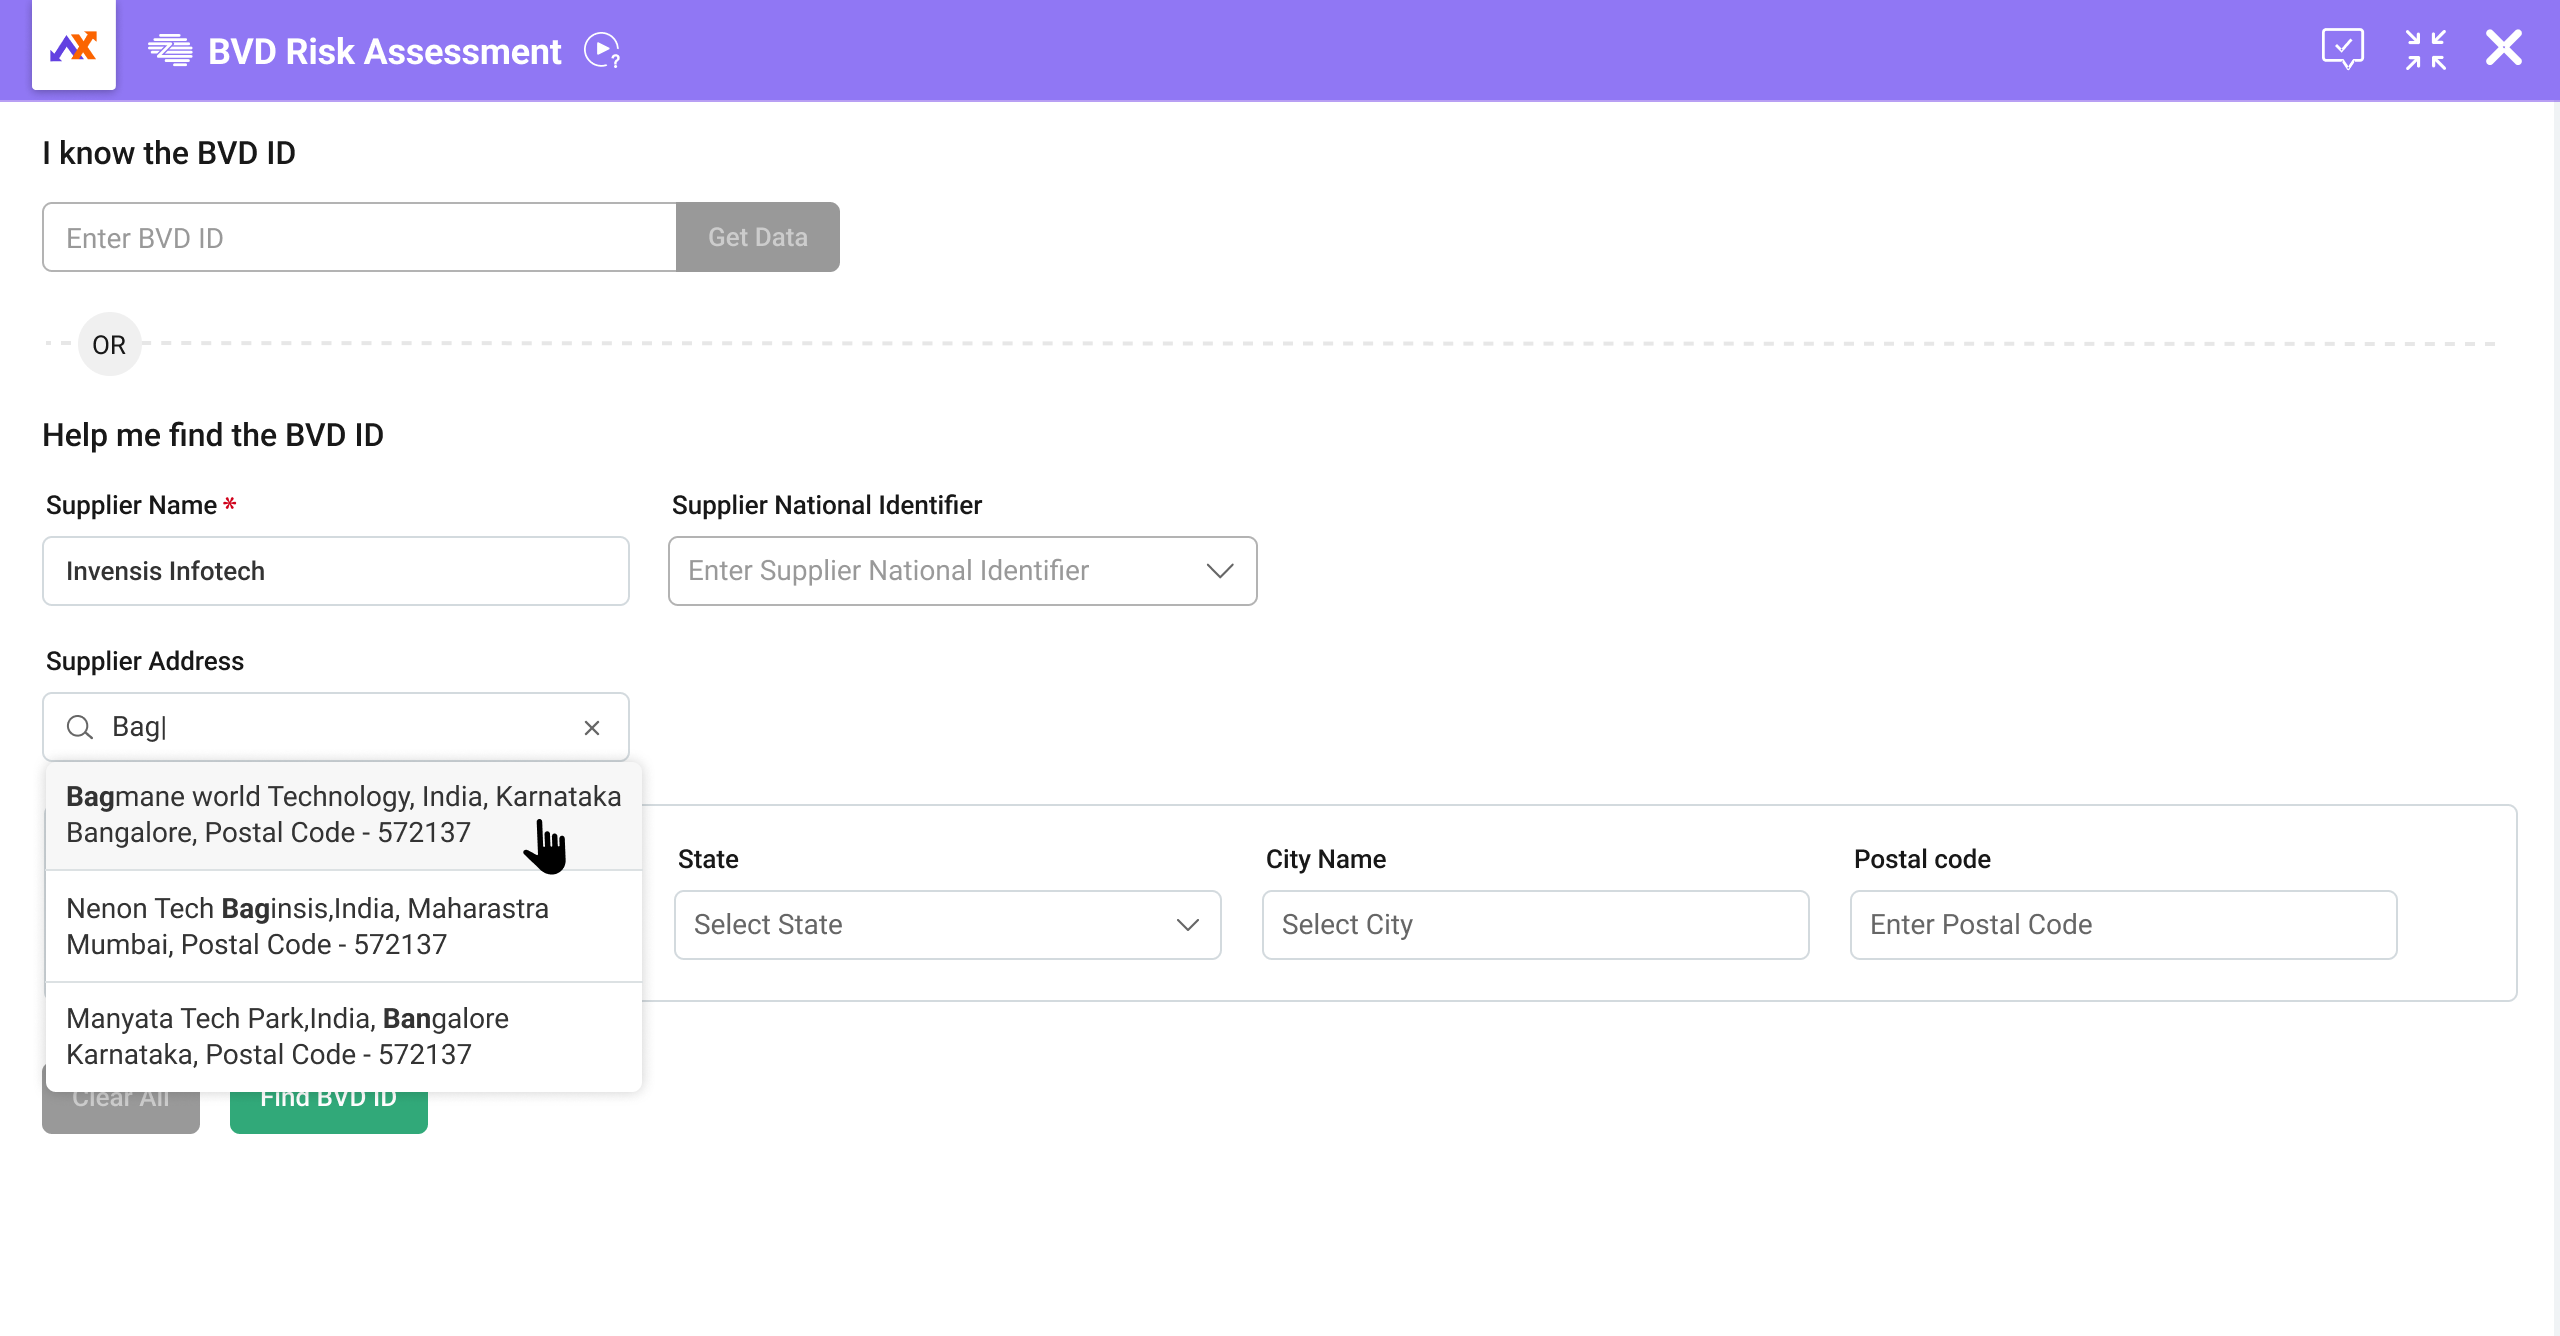Click the Supplier Name input field
The image size is (2560, 1336).
pyautogui.click(x=335, y=571)
